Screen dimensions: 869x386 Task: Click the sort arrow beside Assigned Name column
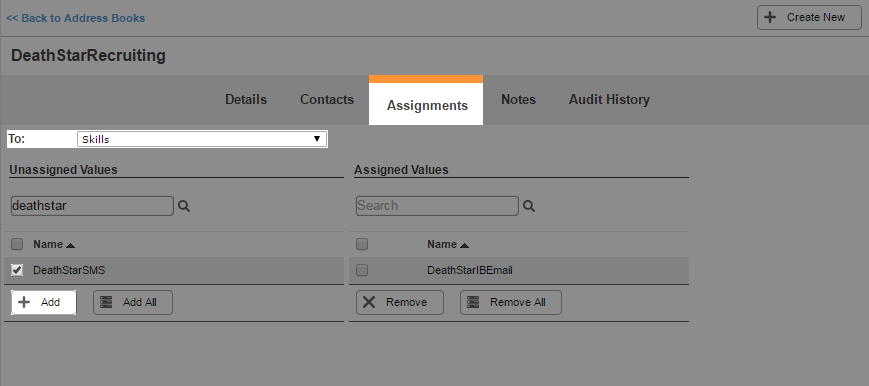tap(464, 245)
